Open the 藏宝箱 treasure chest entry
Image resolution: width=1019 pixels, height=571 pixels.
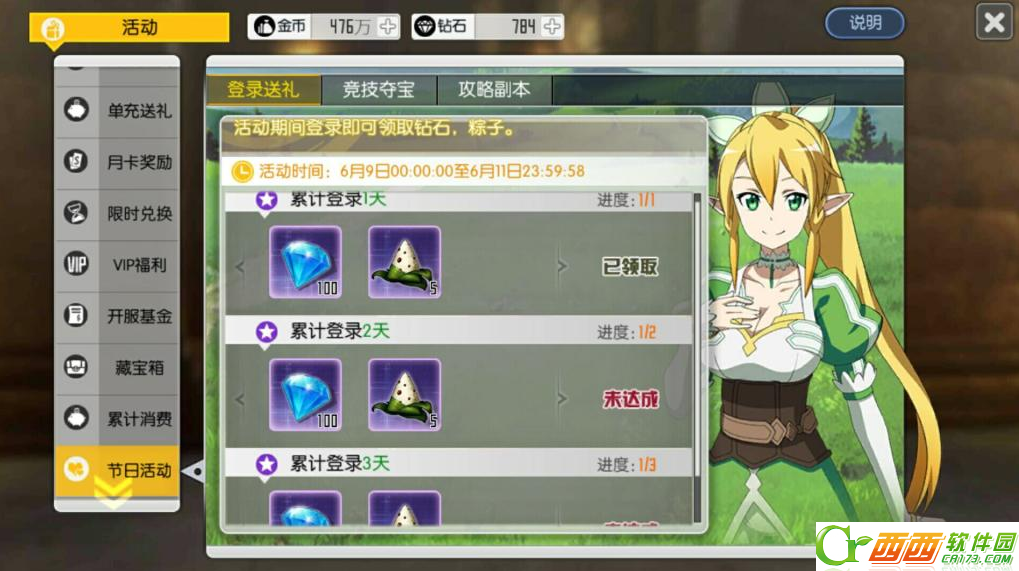(117, 367)
